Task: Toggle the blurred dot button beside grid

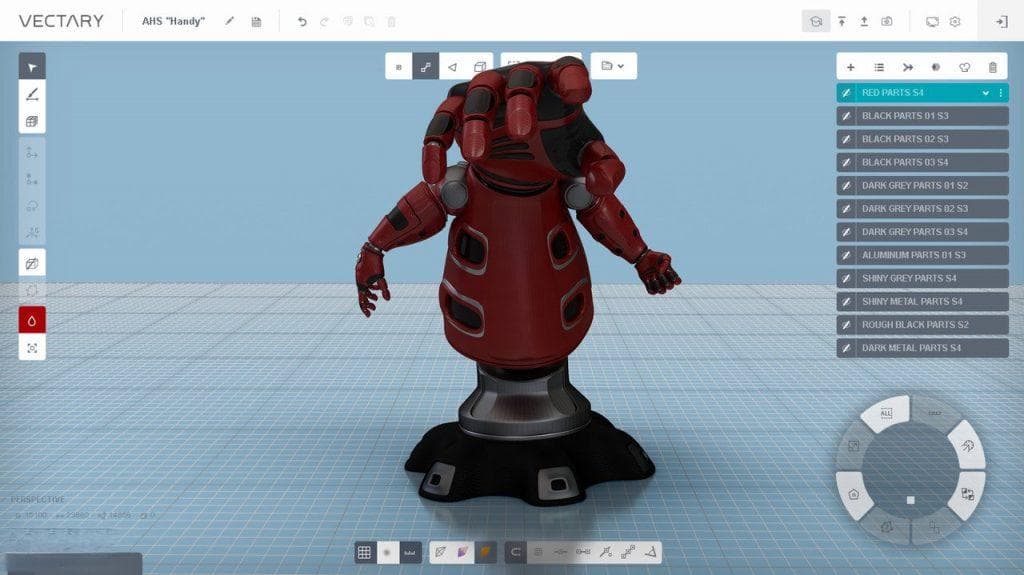Action: tap(387, 552)
